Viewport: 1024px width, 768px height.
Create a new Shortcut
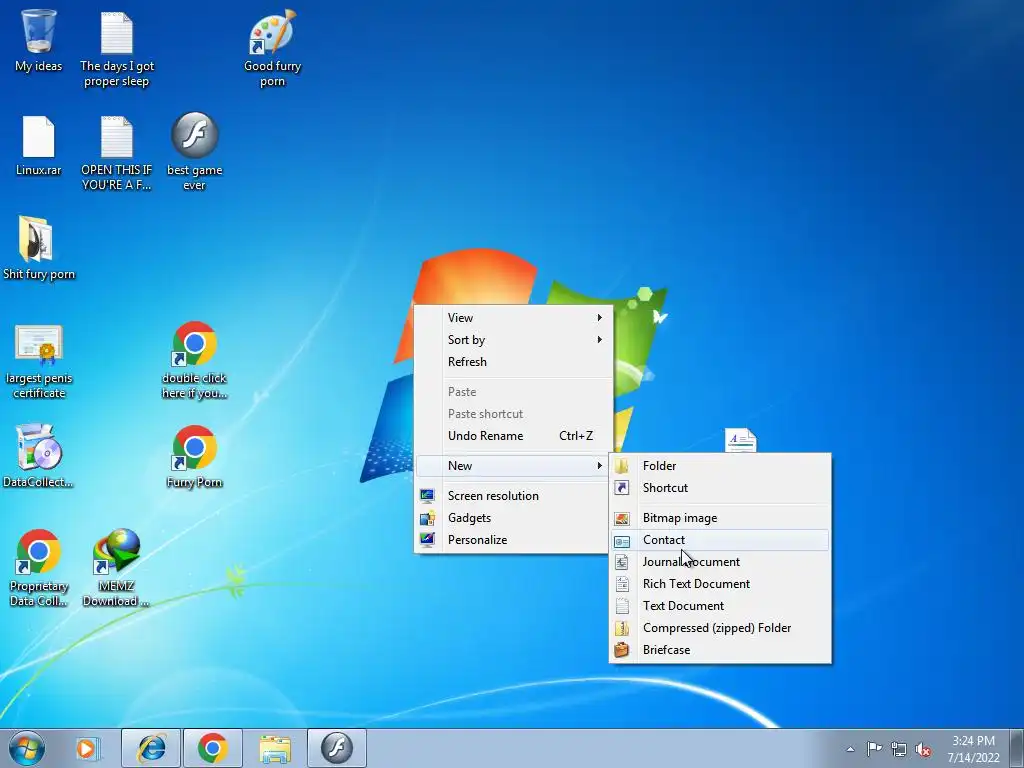(720, 488)
